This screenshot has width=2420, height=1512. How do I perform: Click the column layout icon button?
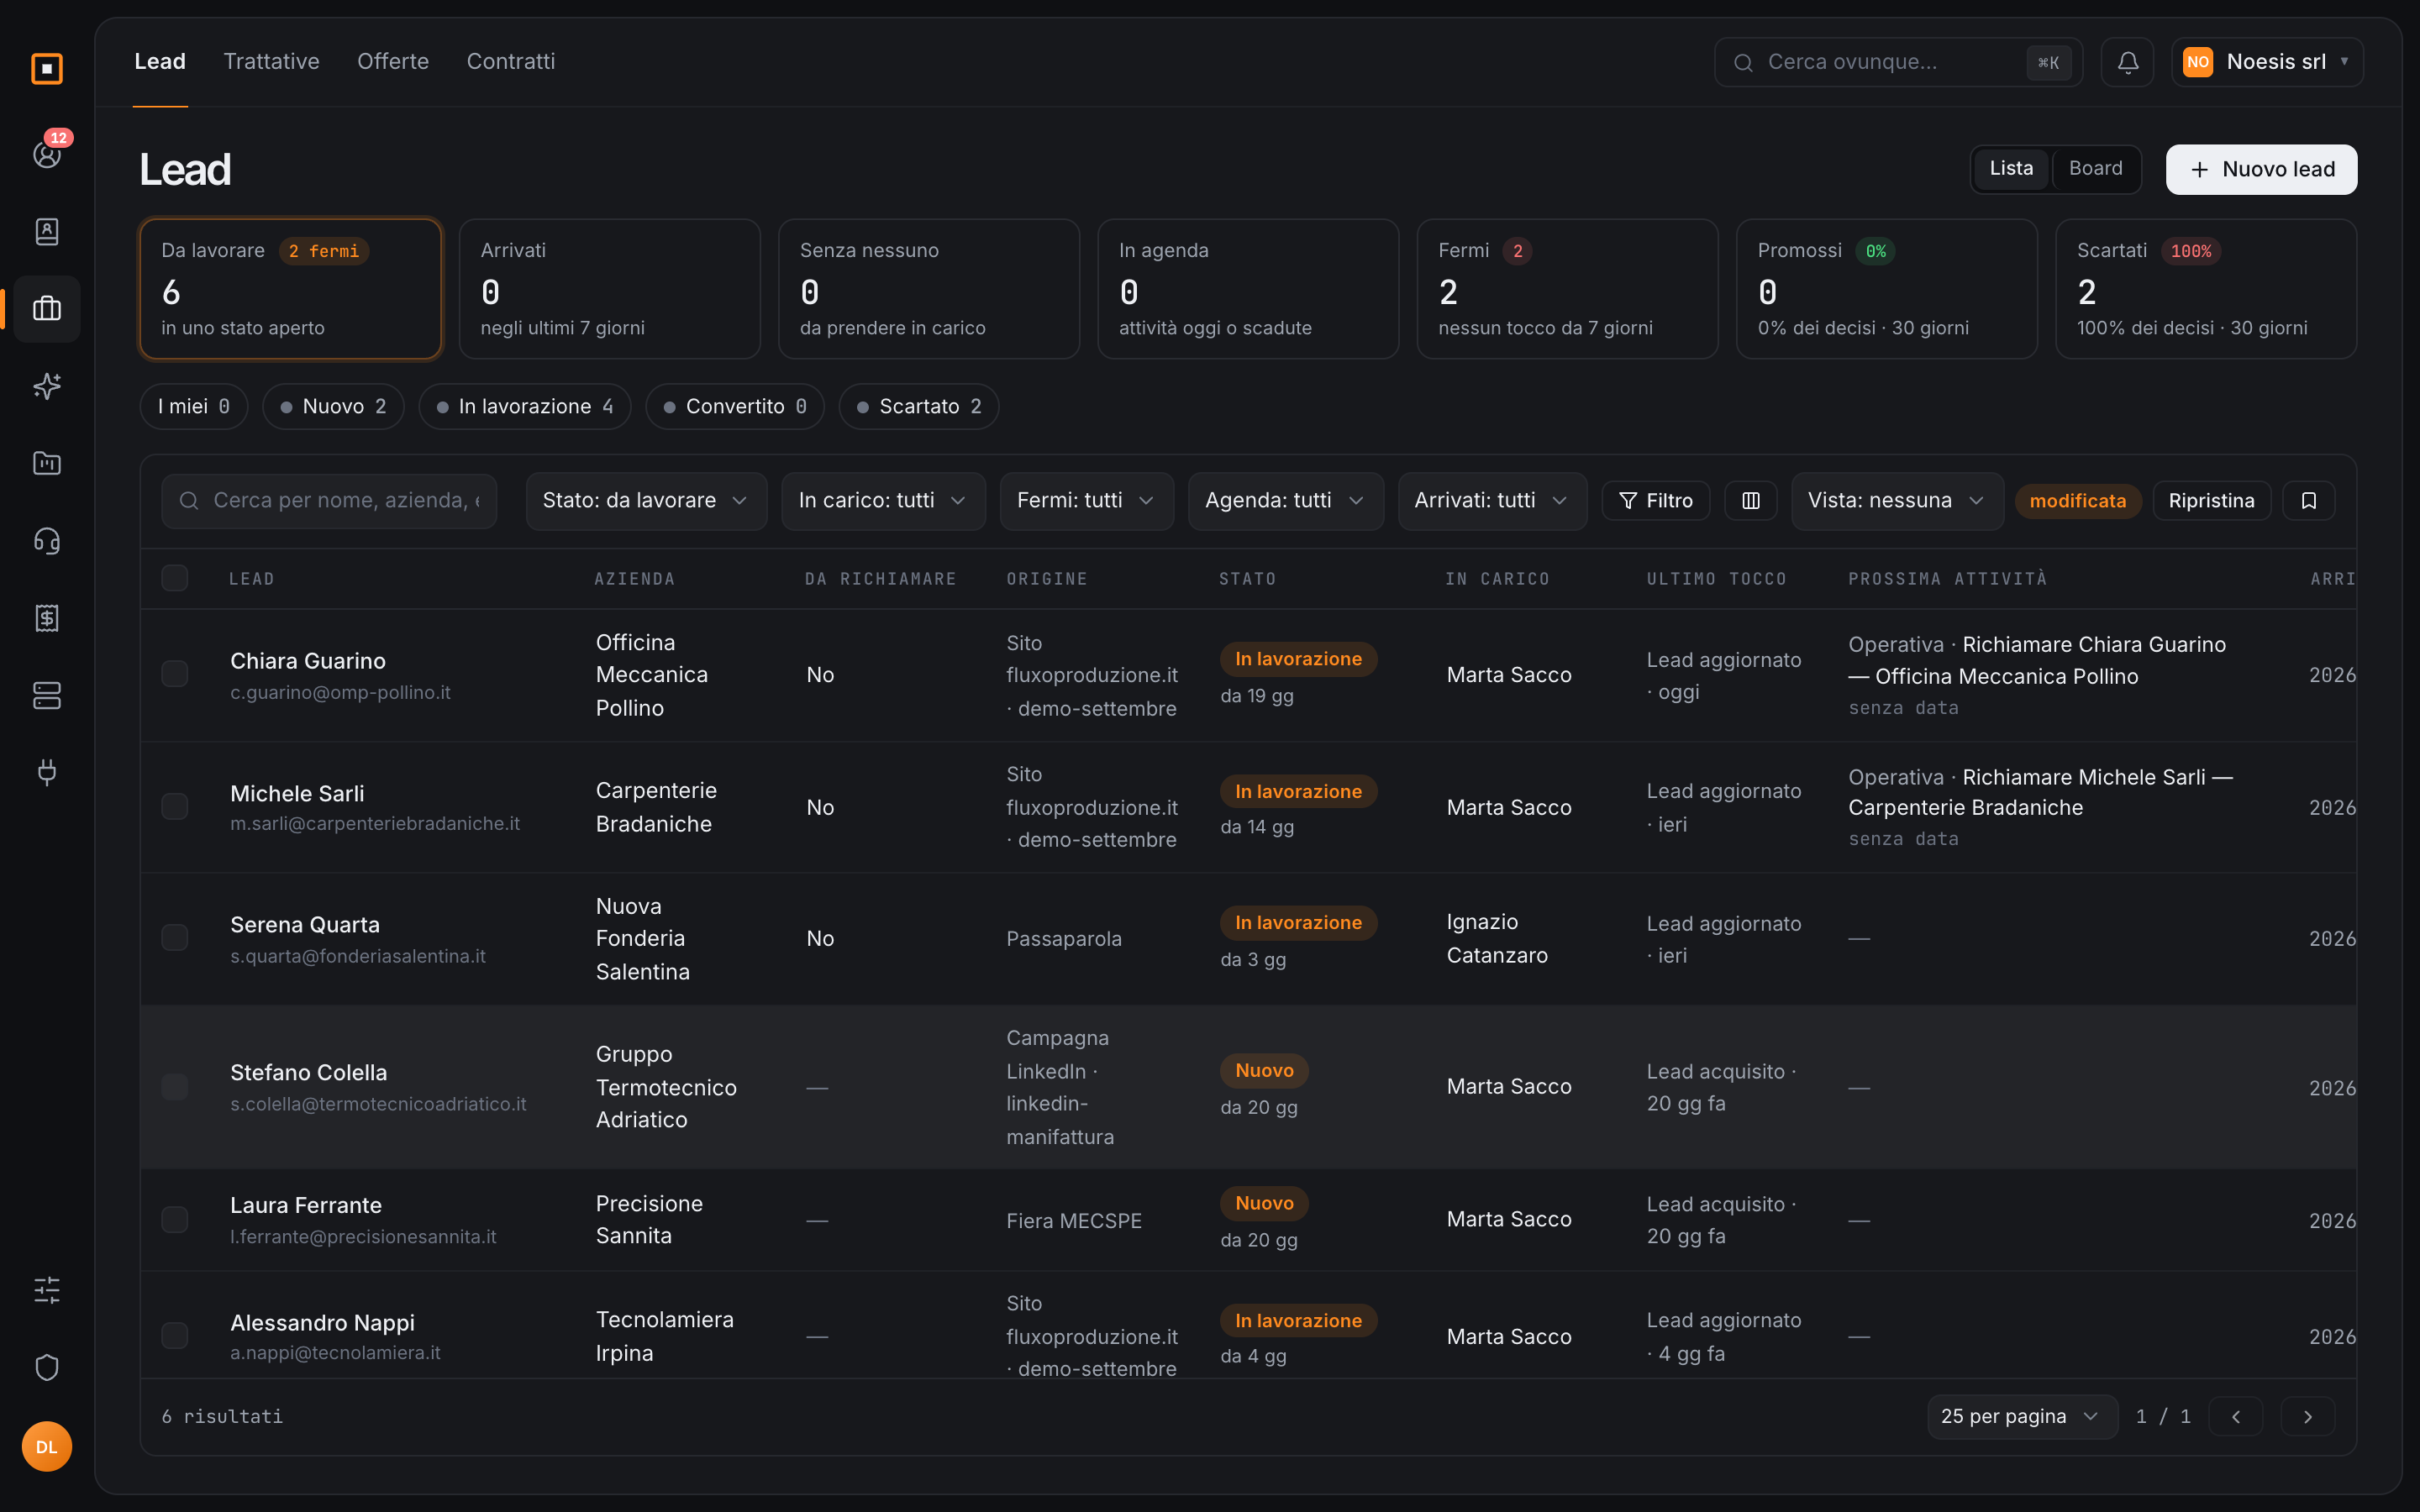coord(1750,501)
